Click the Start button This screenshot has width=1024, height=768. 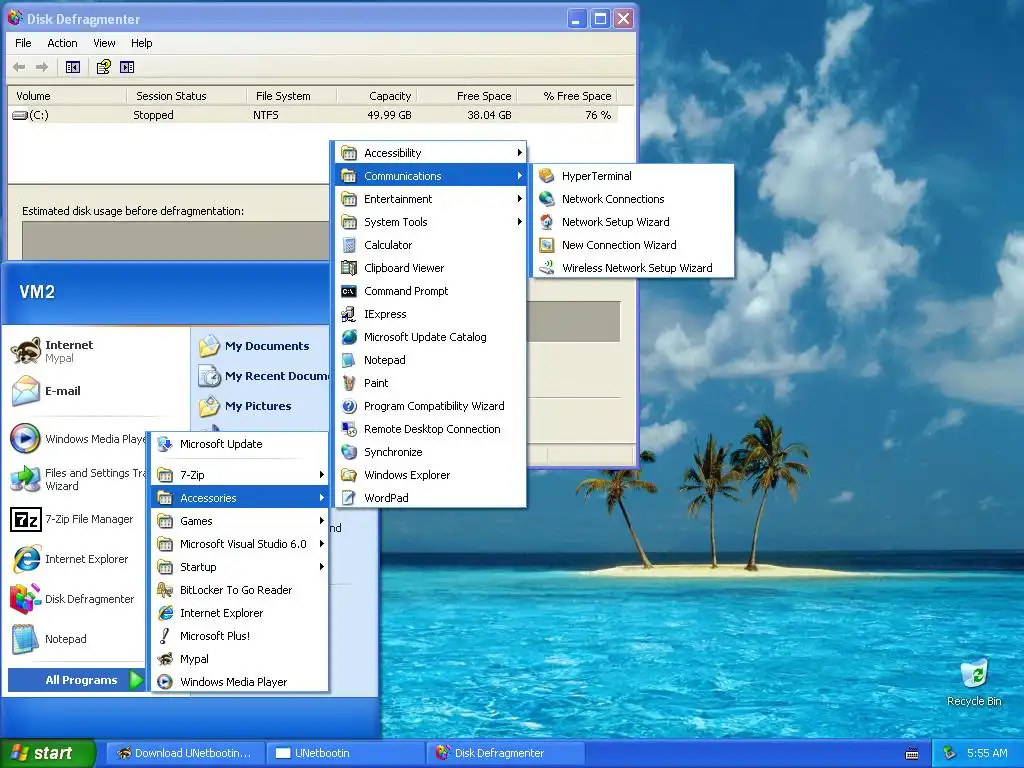point(47,753)
